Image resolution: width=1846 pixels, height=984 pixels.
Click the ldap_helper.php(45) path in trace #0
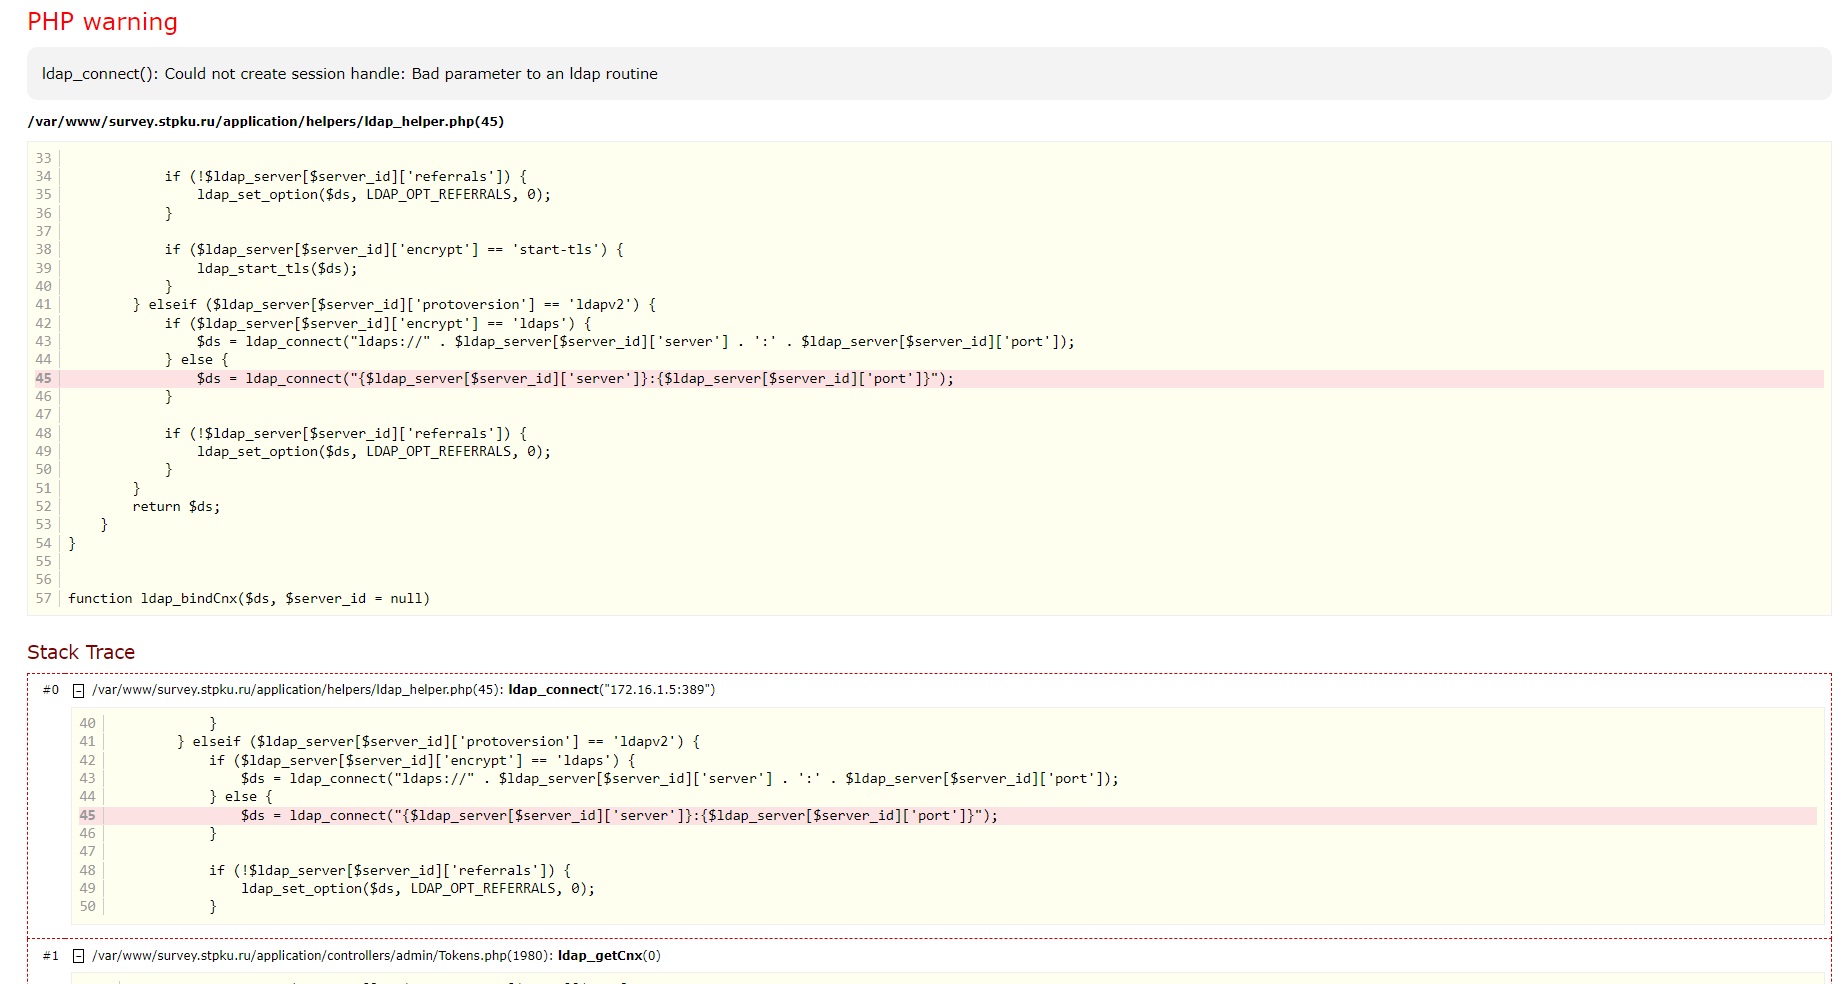(x=297, y=690)
